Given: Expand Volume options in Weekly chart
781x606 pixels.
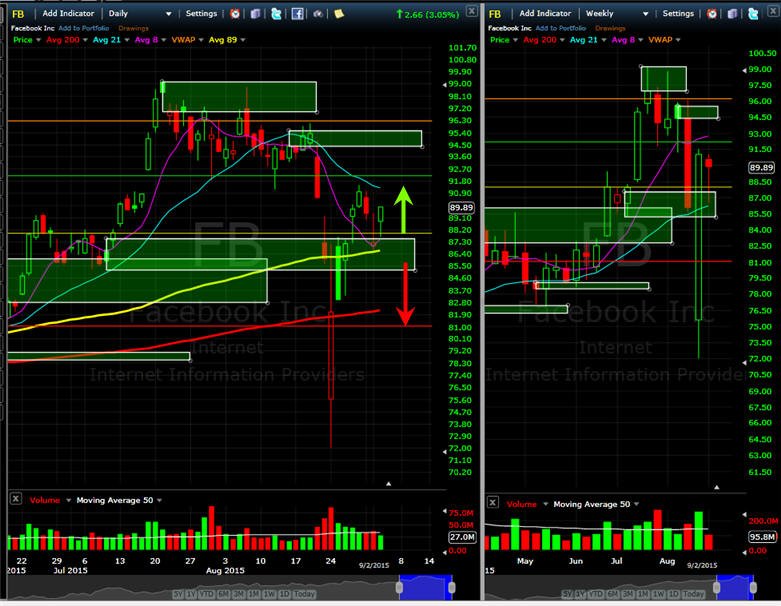Looking at the screenshot, I should pyautogui.click(x=545, y=504).
